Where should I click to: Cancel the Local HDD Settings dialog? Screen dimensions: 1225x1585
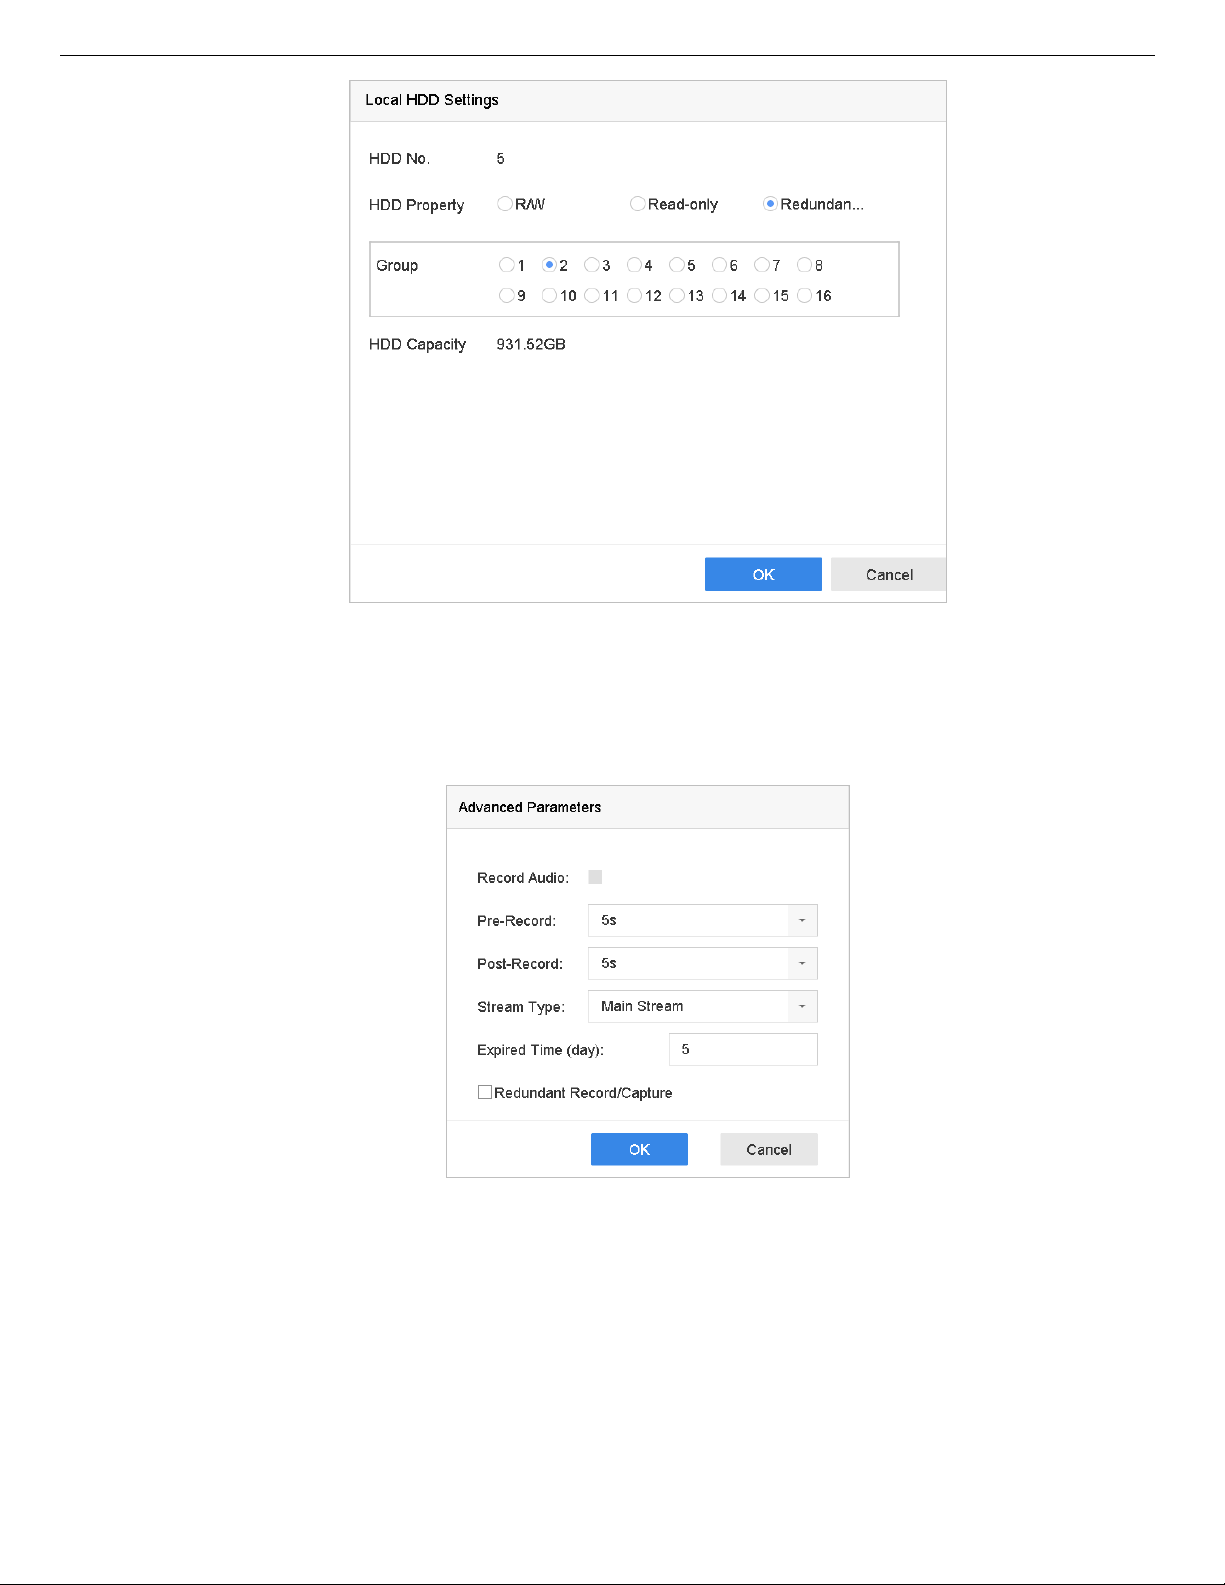(888, 574)
